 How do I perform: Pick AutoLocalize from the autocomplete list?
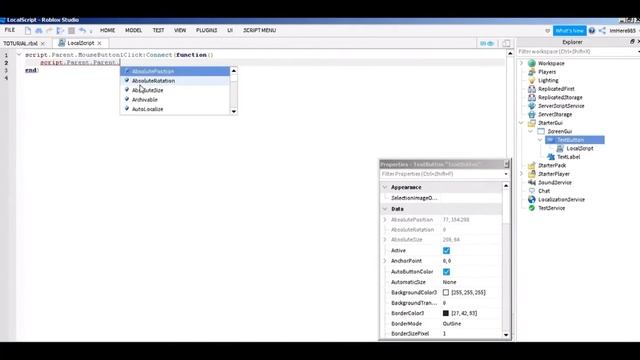175,109
